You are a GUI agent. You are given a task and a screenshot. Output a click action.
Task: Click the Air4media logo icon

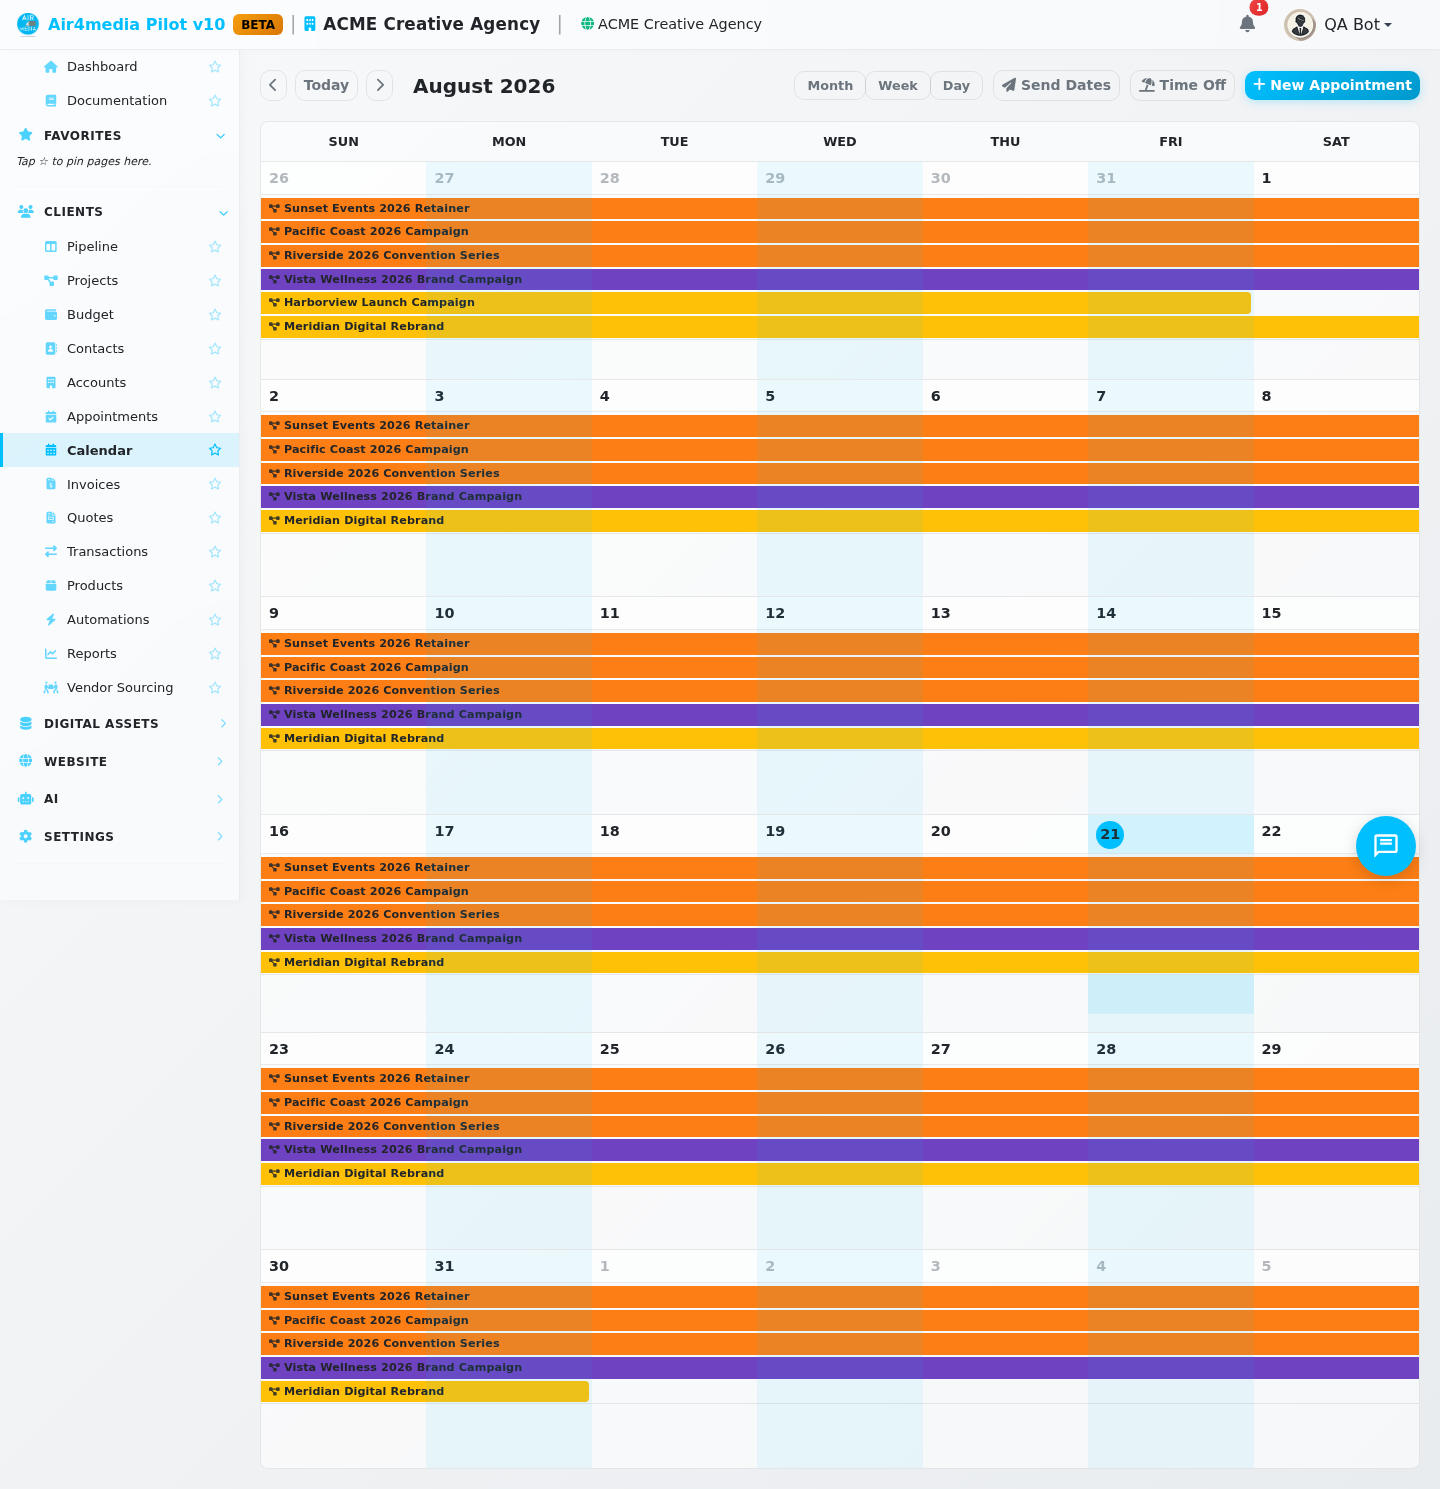[x=28, y=24]
